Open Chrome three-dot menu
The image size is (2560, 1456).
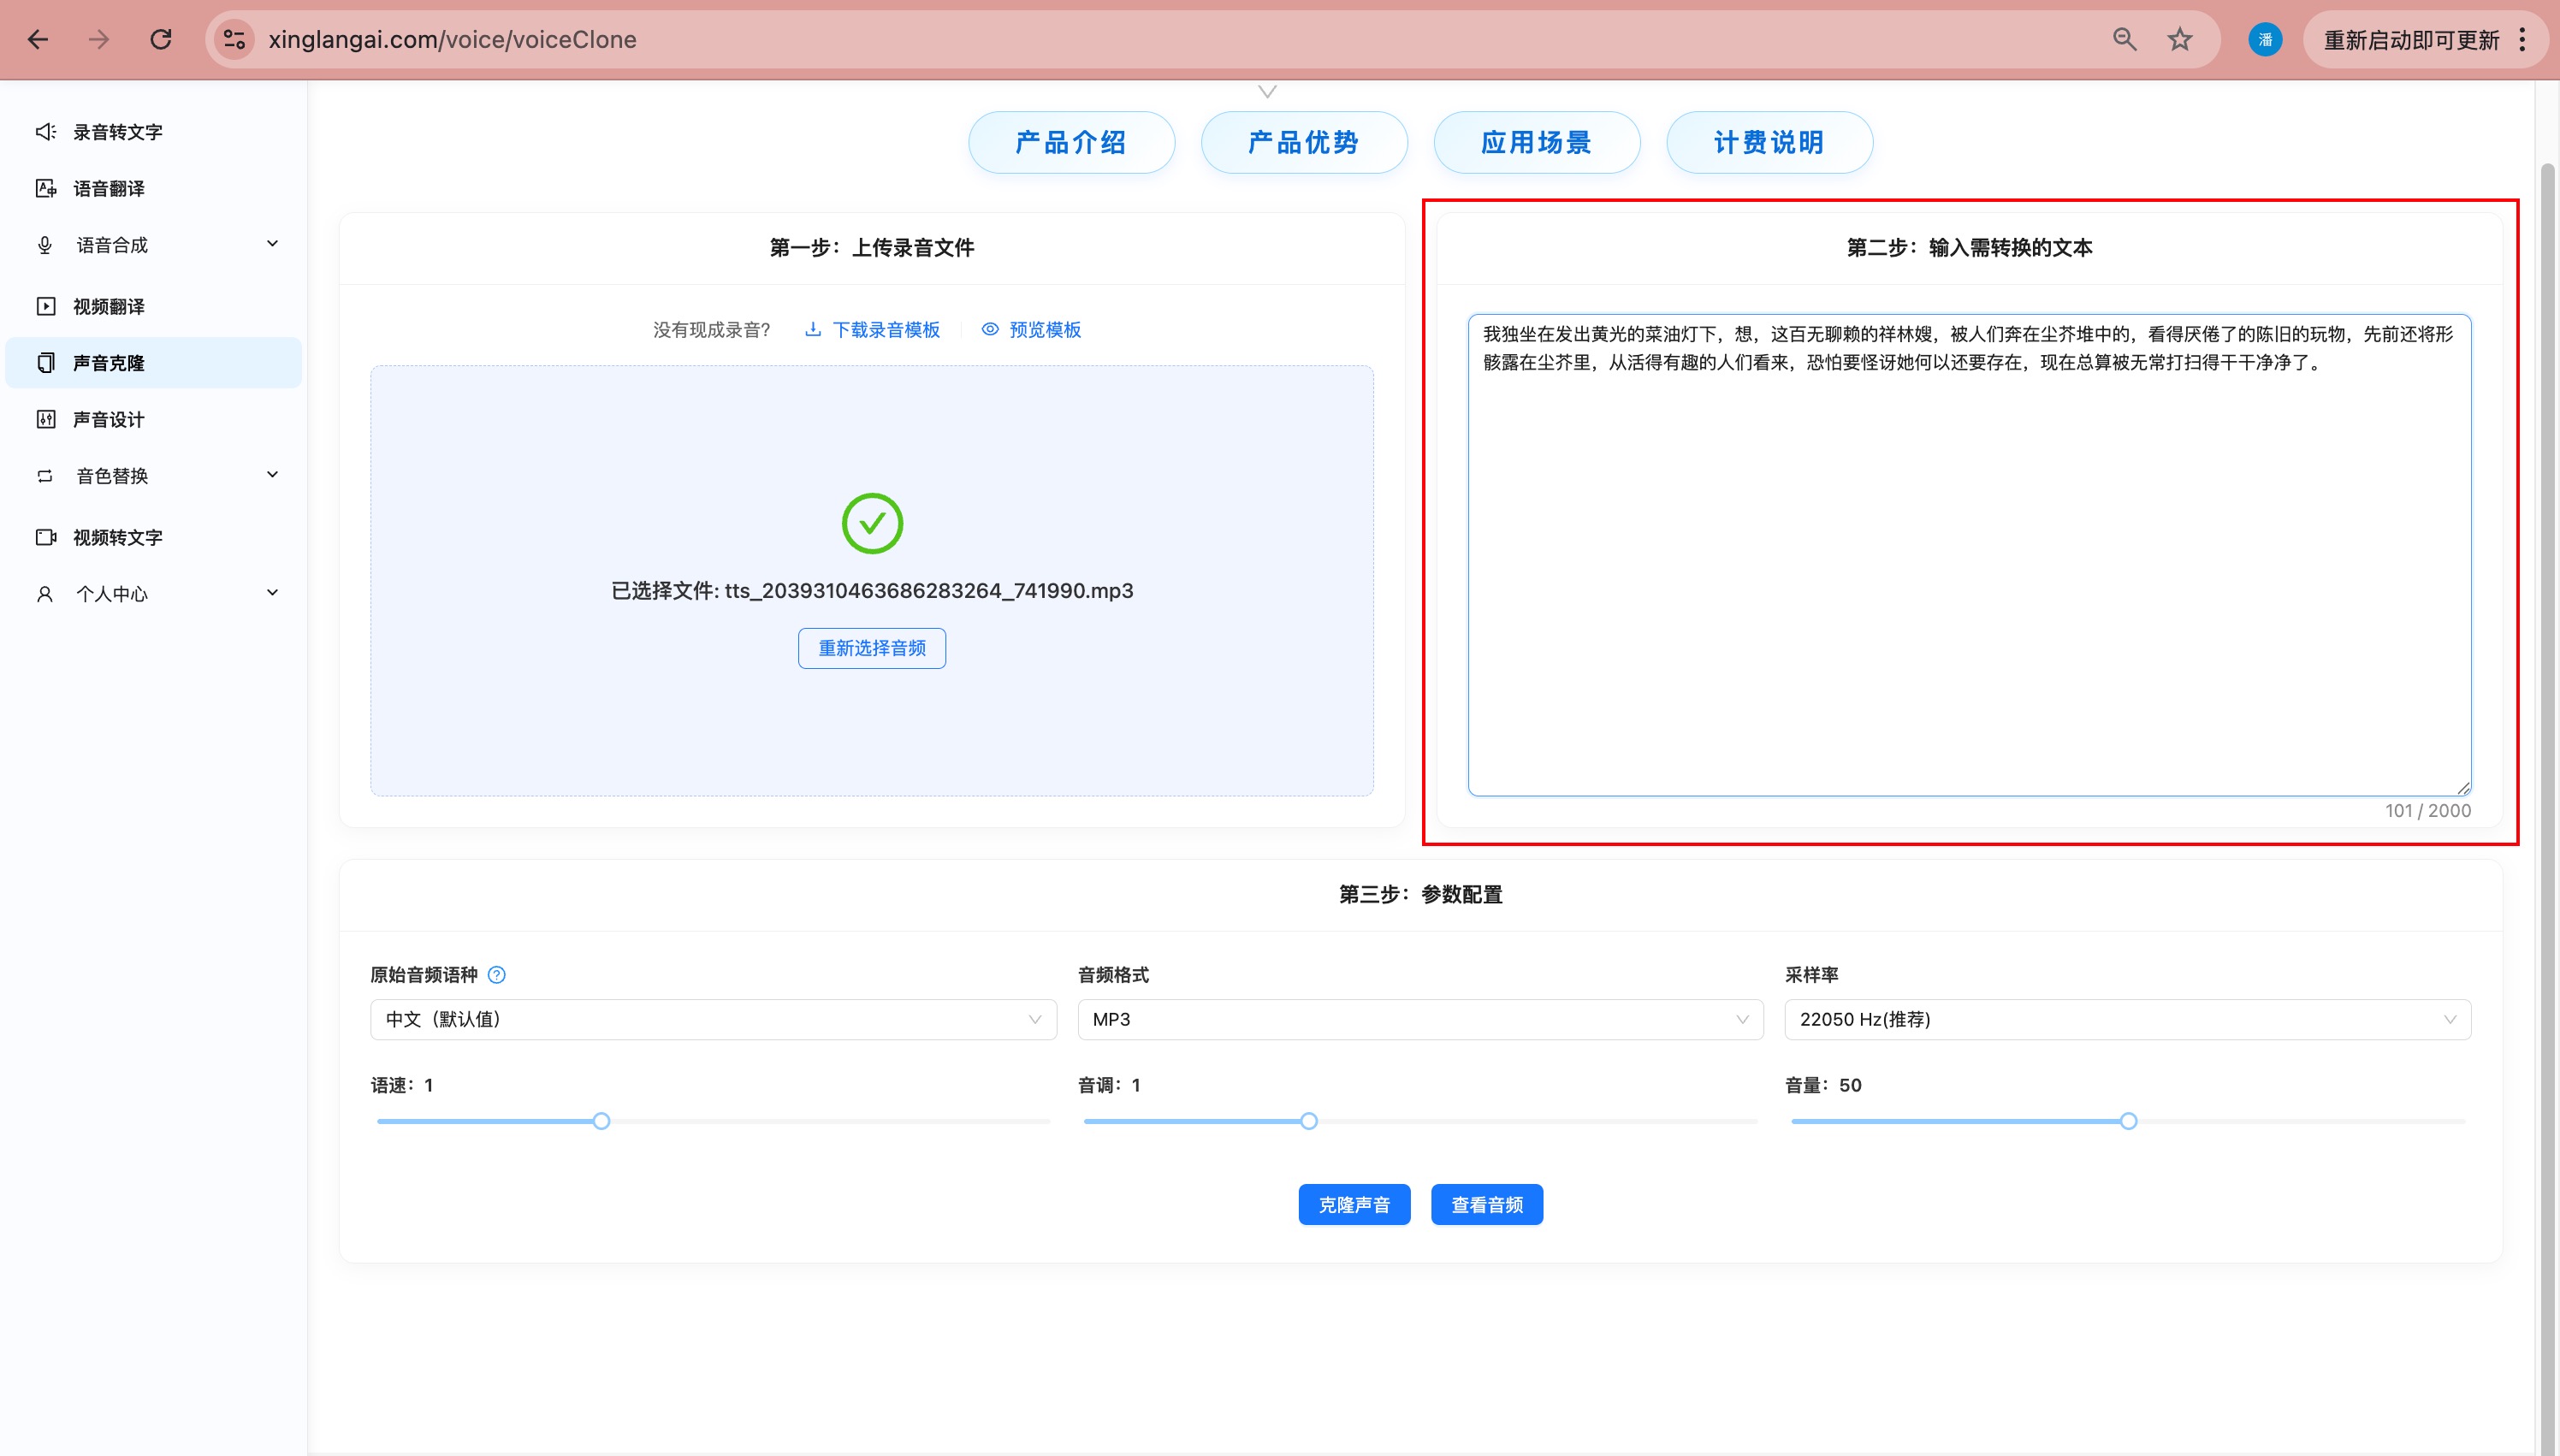click(2522, 39)
